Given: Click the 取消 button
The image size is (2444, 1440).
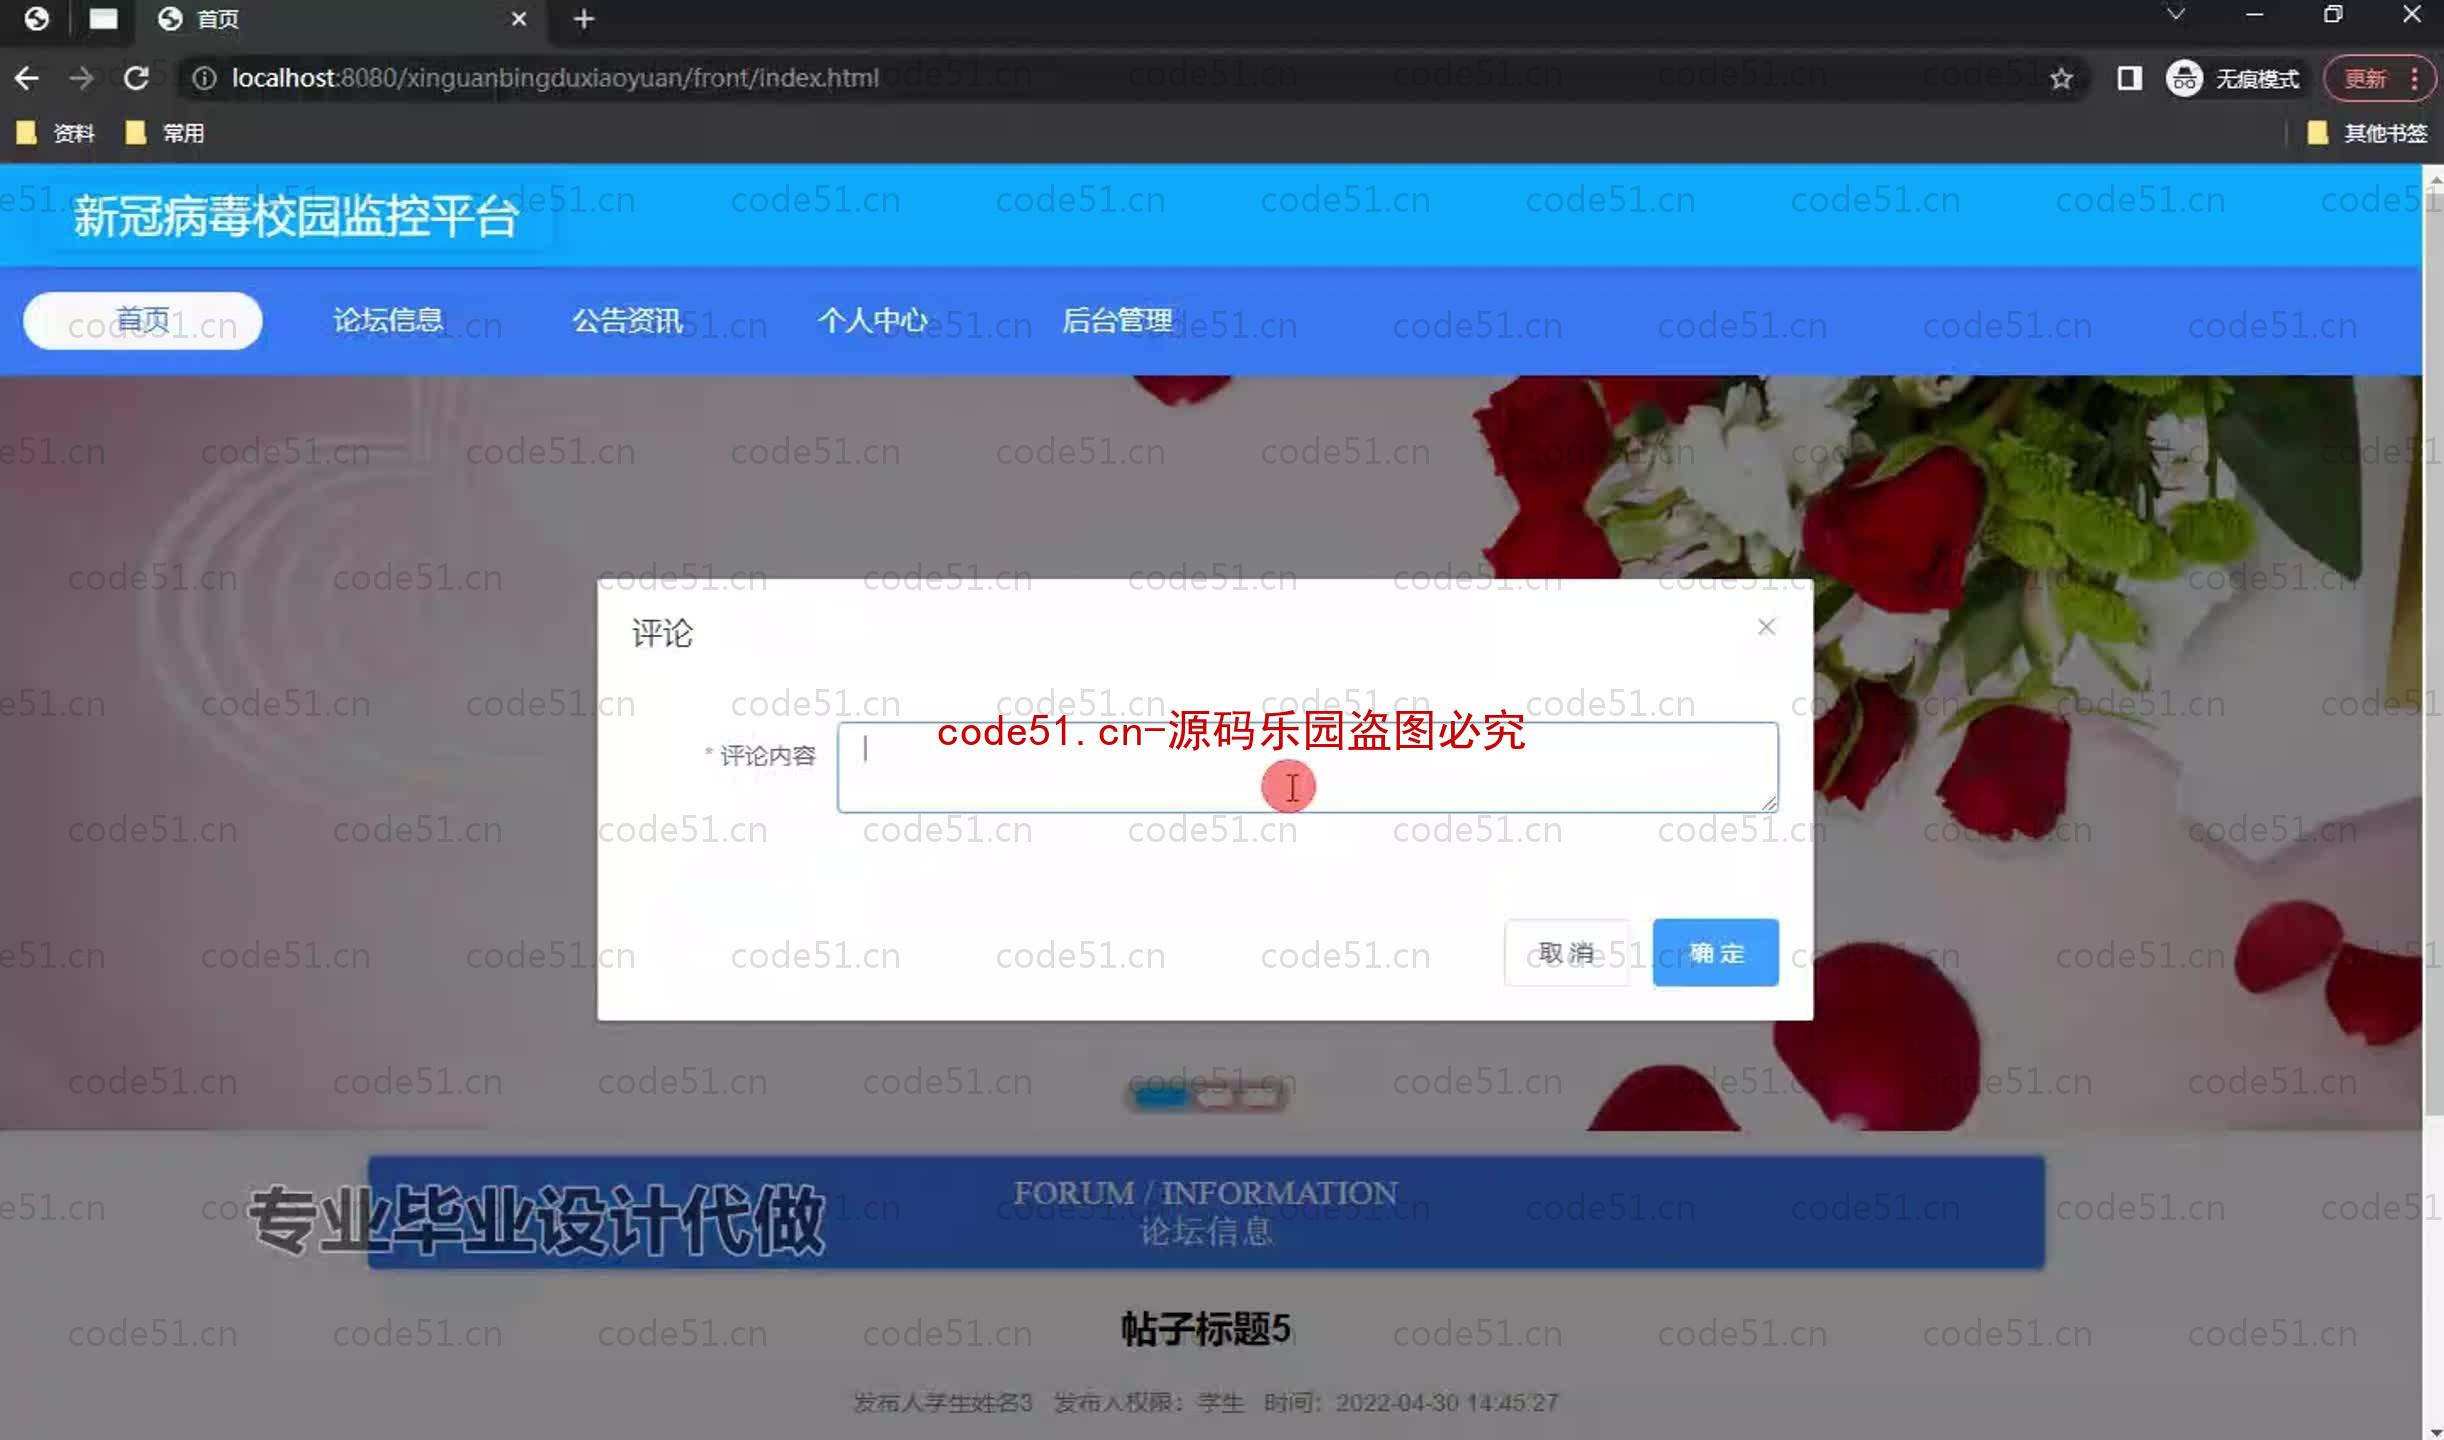Looking at the screenshot, I should pyautogui.click(x=1565, y=953).
